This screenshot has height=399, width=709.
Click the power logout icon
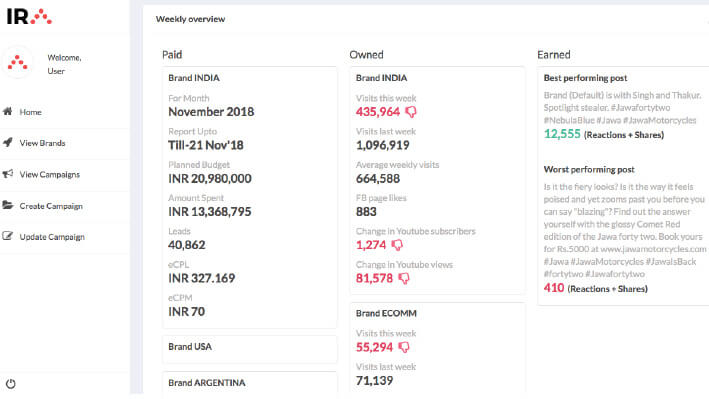click(x=11, y=384)
